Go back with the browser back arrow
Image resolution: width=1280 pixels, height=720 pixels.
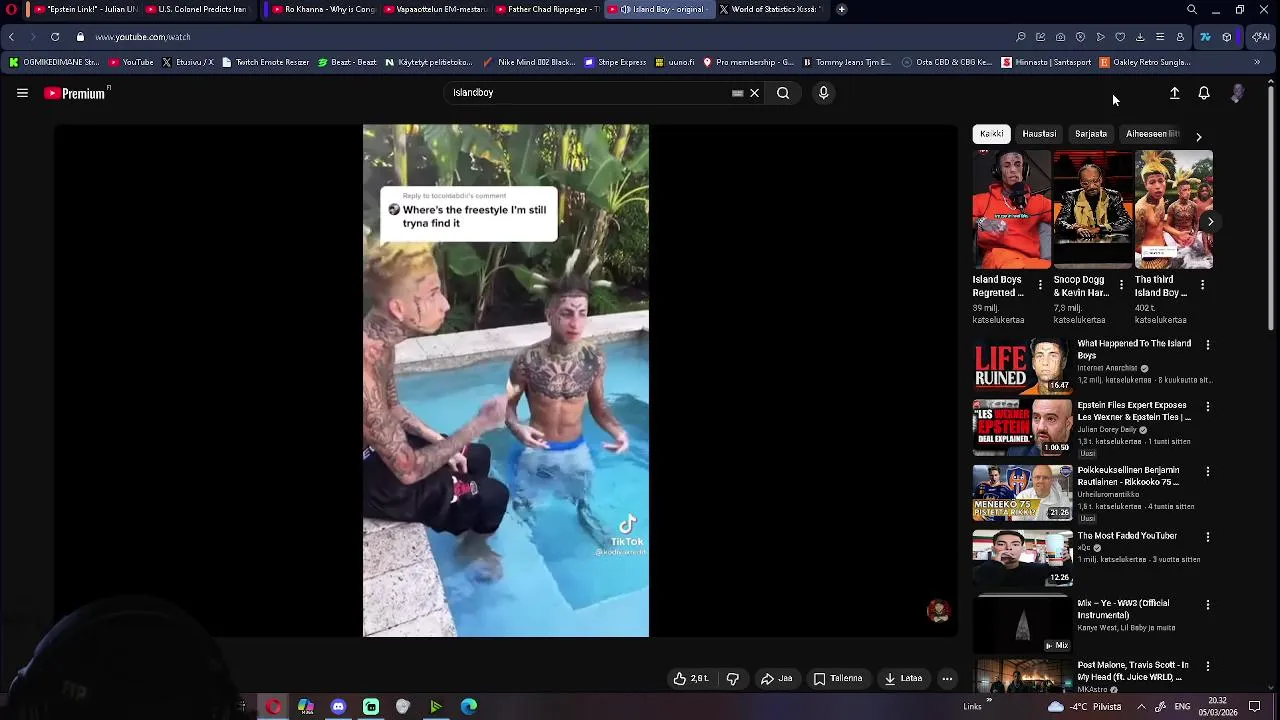click(11, 37)
